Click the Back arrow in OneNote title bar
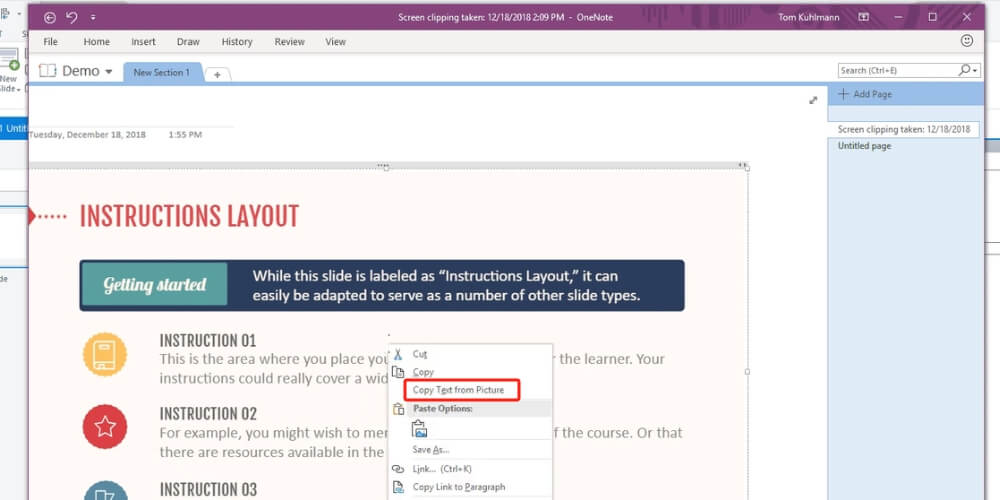Screen dimensions: 1000x500 pos(50,18)
